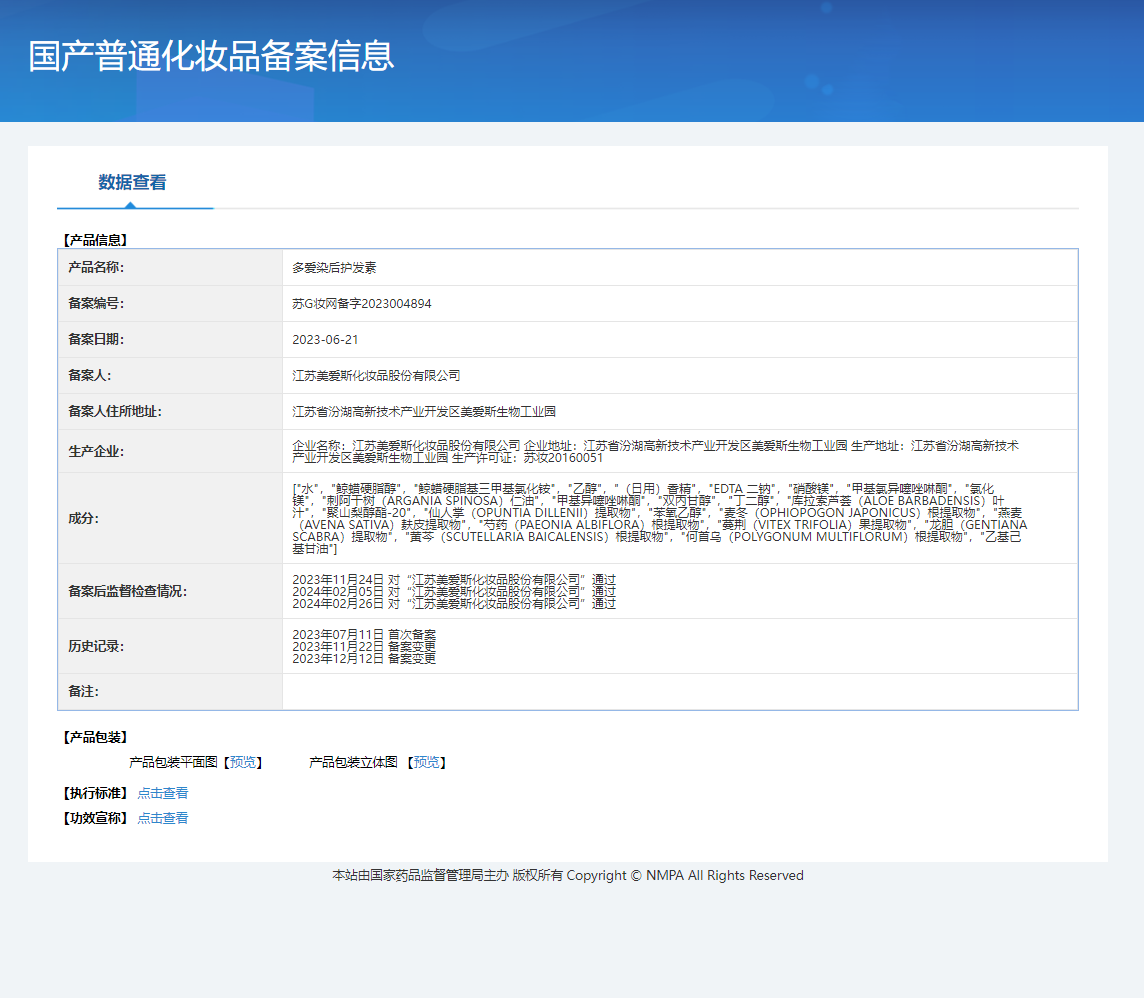Select the 2024年02月26日 inspection entry

point(454,603)
